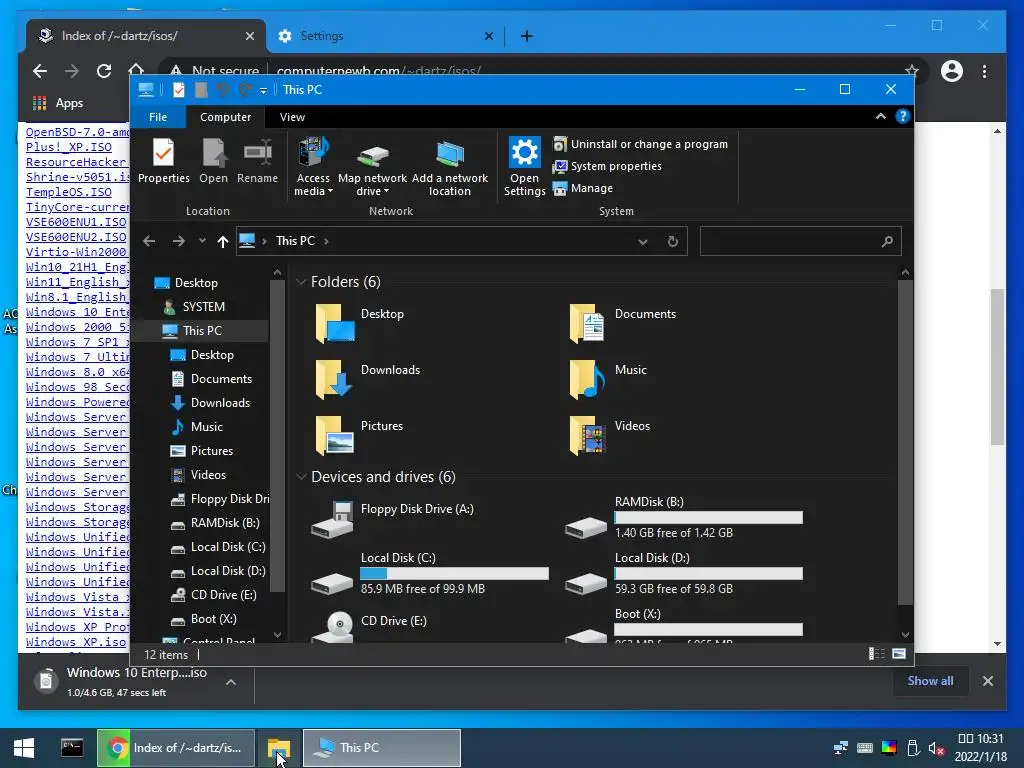Open Windows_XP.iso link in browser
The image size is (1024, 768).
(76, 642)
